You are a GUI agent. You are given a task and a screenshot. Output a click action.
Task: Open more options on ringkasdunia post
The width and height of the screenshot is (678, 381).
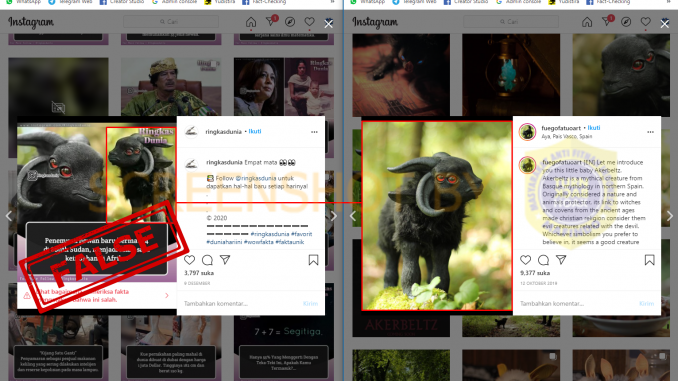[x=314, y=132]
